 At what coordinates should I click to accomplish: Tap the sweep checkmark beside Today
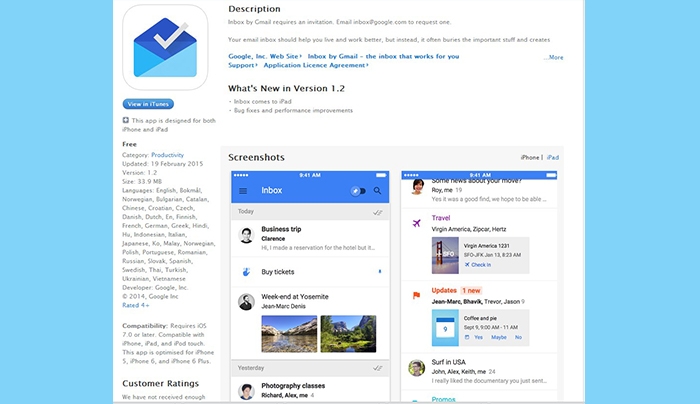coord(378,212)
